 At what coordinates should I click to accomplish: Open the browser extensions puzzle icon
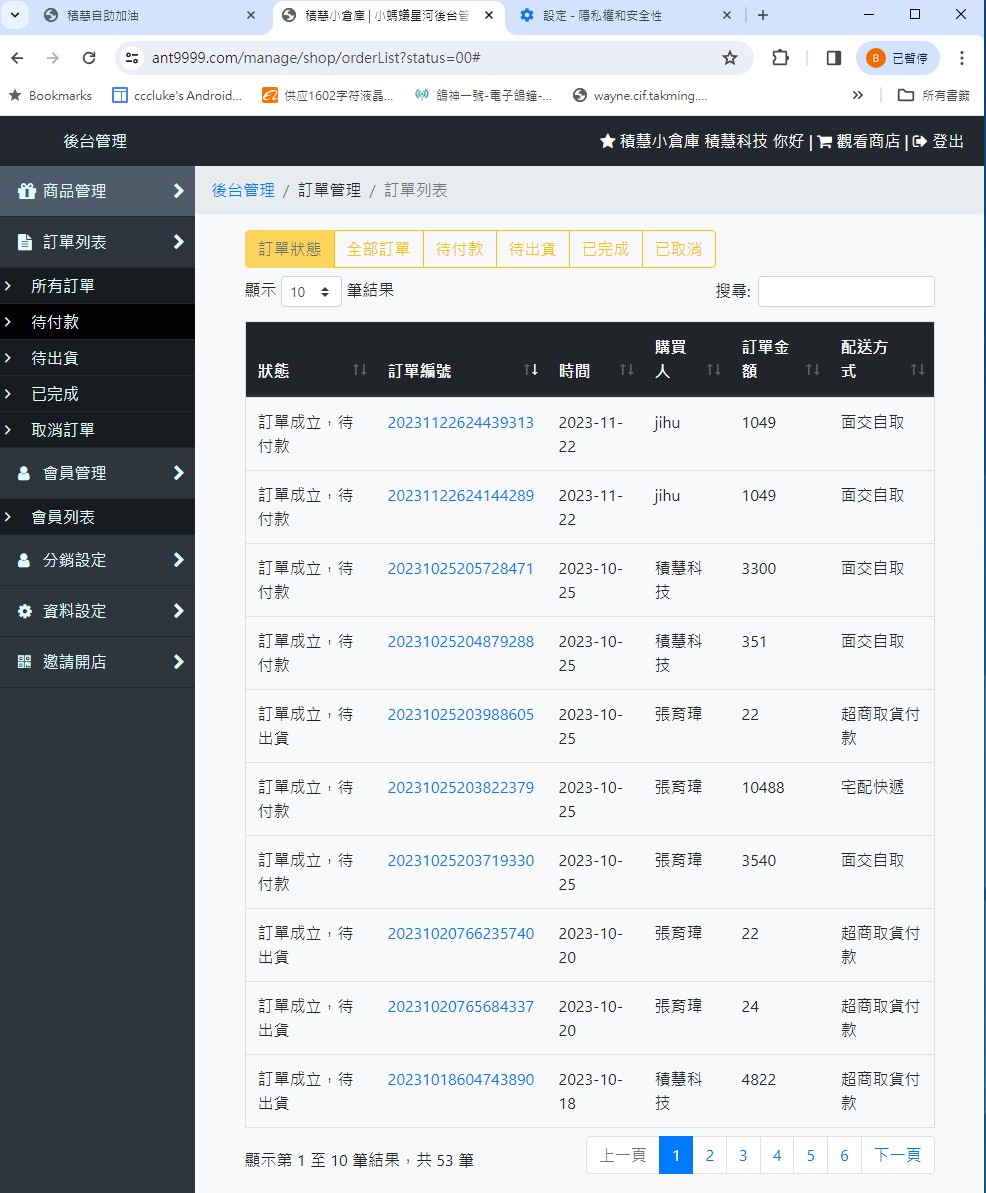pyautogui.click(x=781, y=58)
